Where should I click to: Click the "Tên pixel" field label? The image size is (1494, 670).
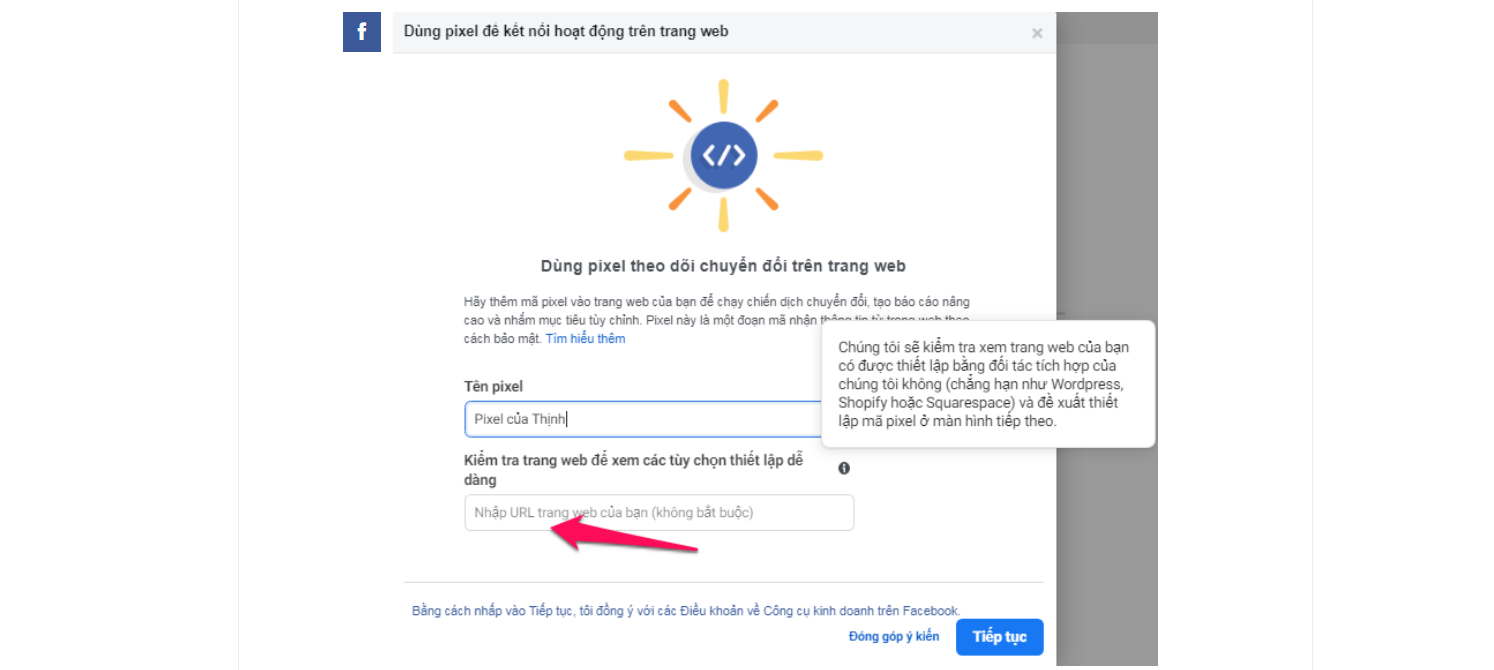(x=494, y=386)
